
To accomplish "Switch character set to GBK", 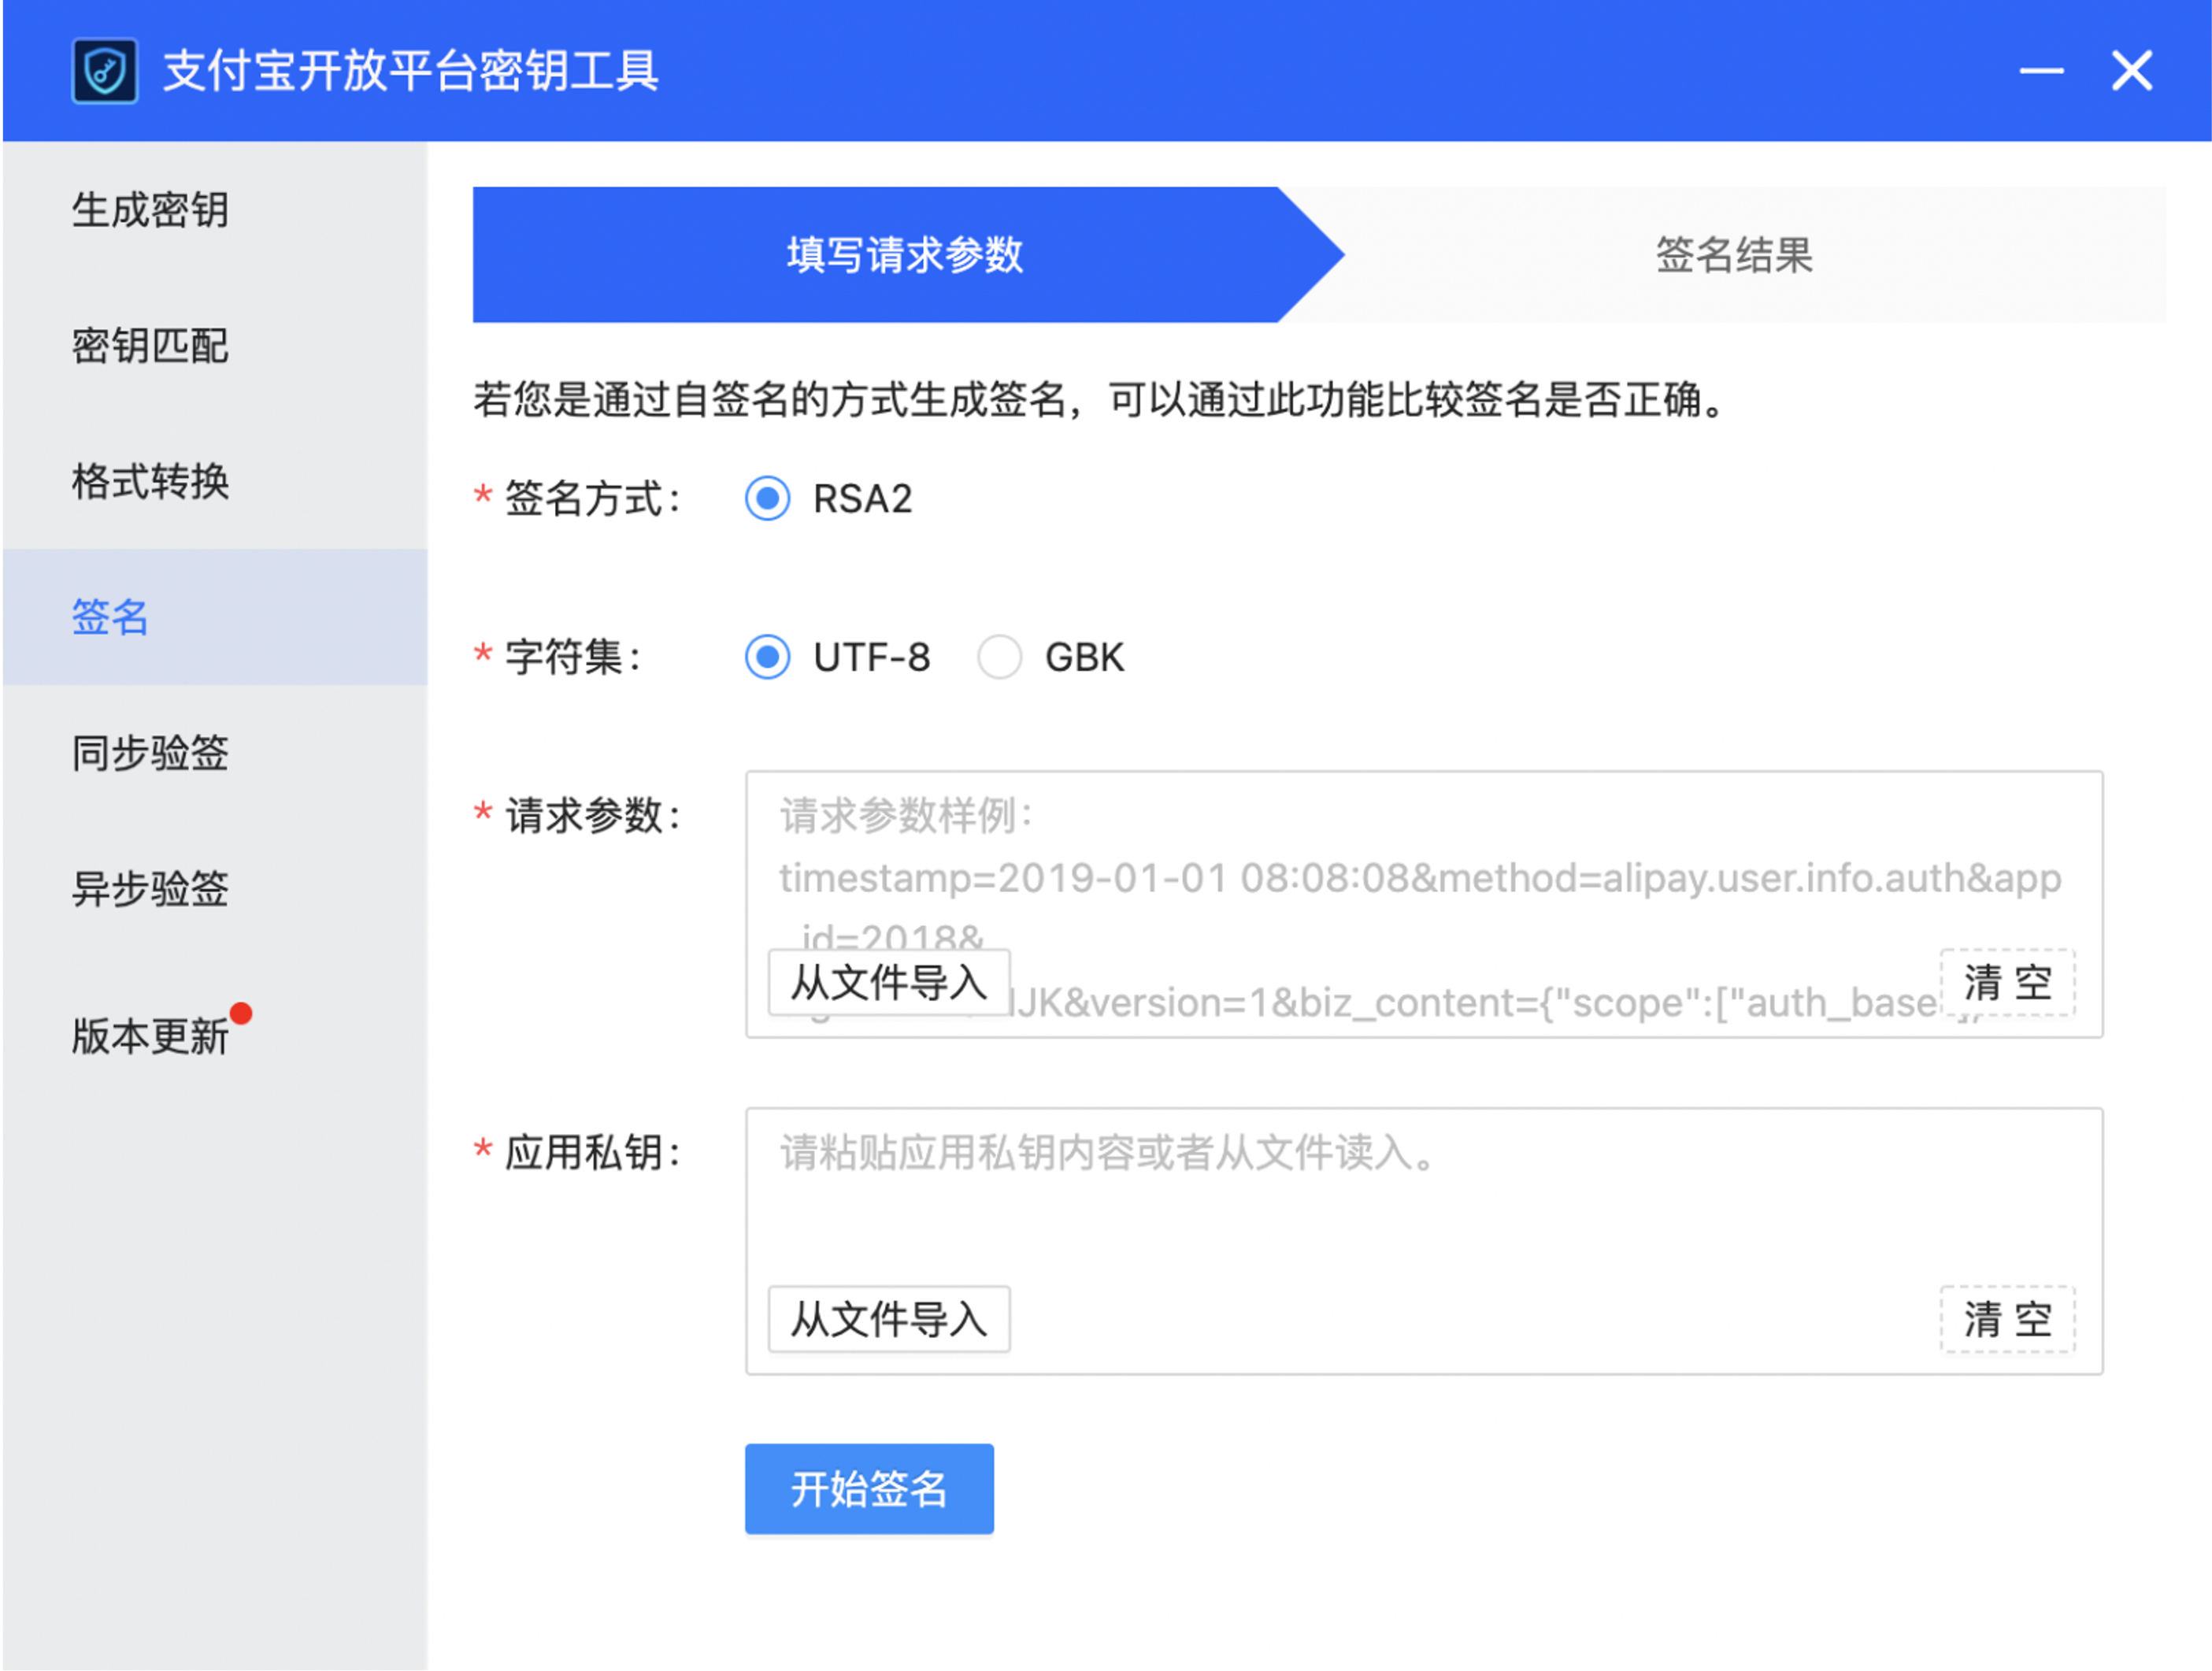I will [x=999, y=657].
